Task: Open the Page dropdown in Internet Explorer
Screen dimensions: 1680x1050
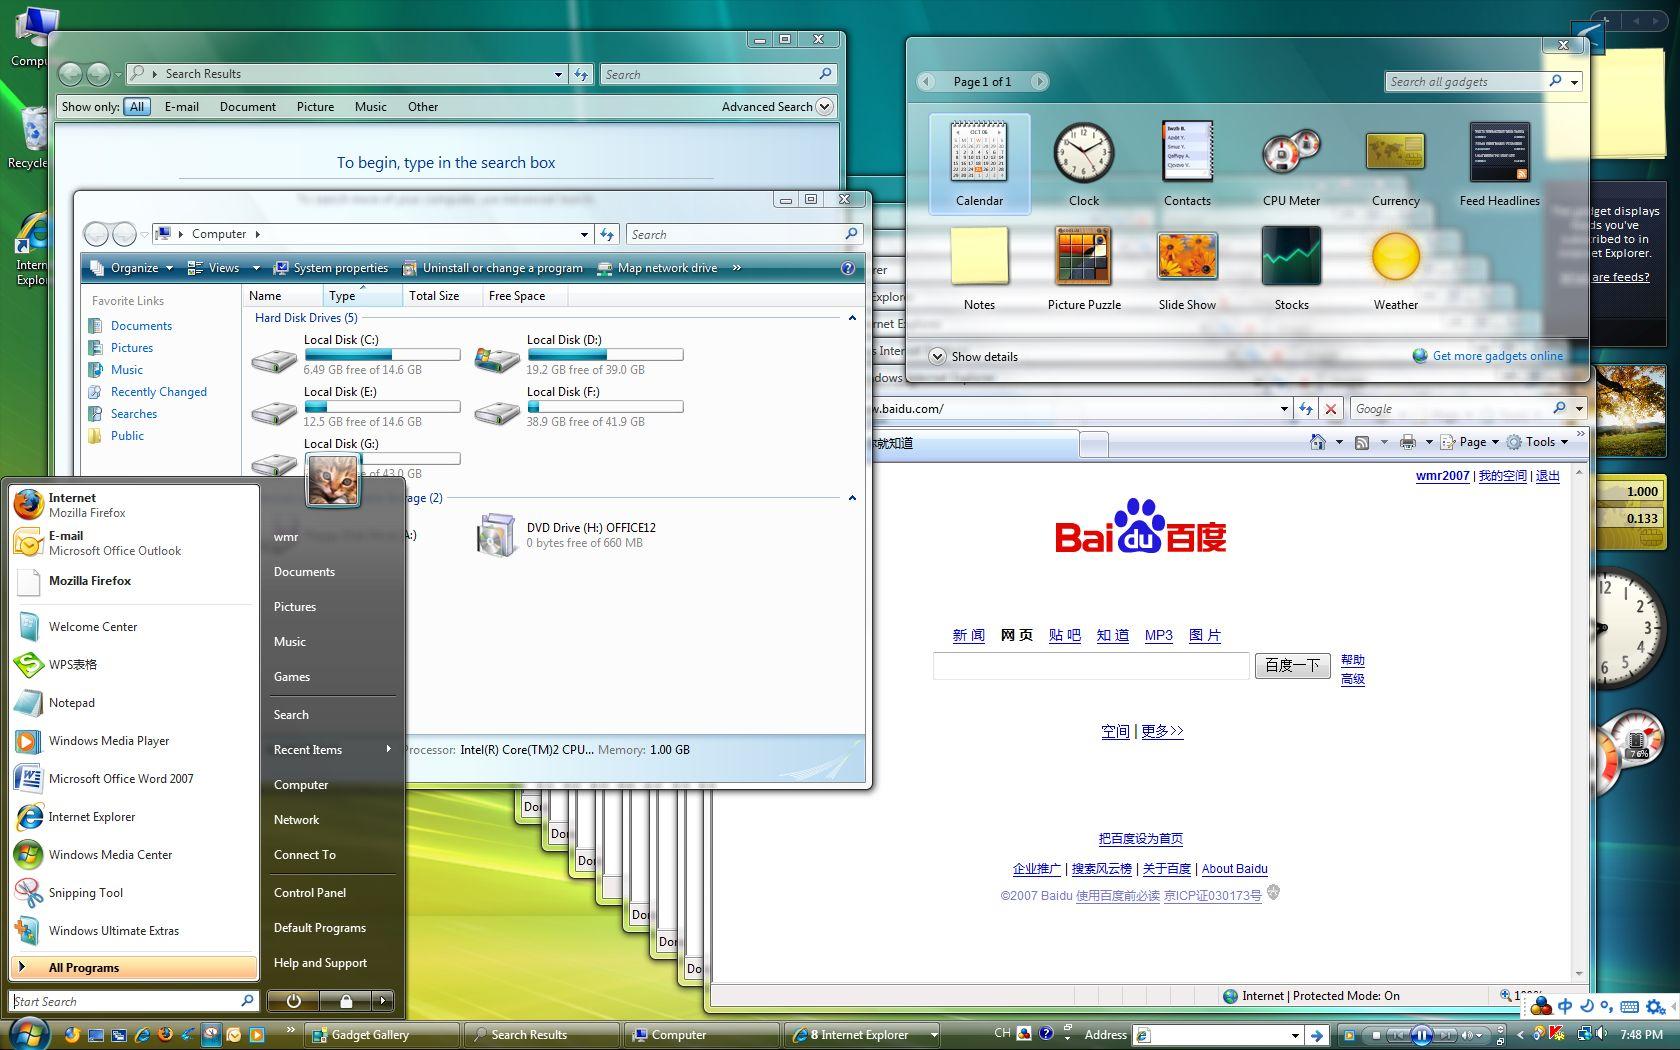Action: point(1470,442)
